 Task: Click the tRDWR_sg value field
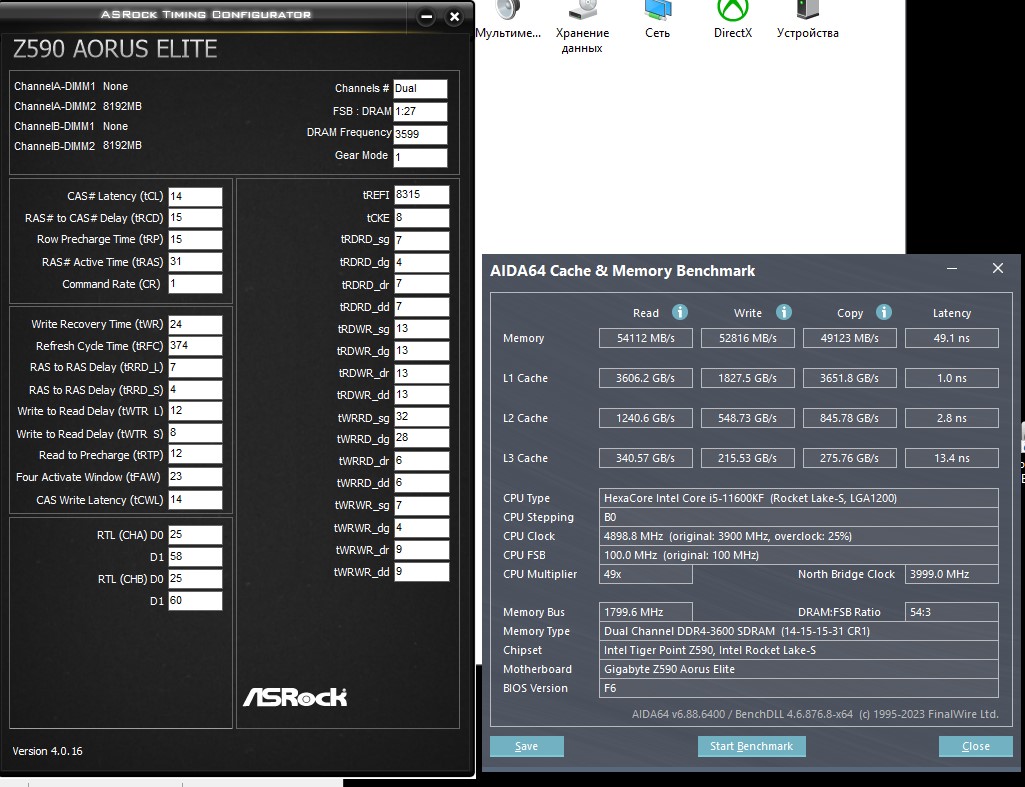pyautogui.click(x=422, y=329)
